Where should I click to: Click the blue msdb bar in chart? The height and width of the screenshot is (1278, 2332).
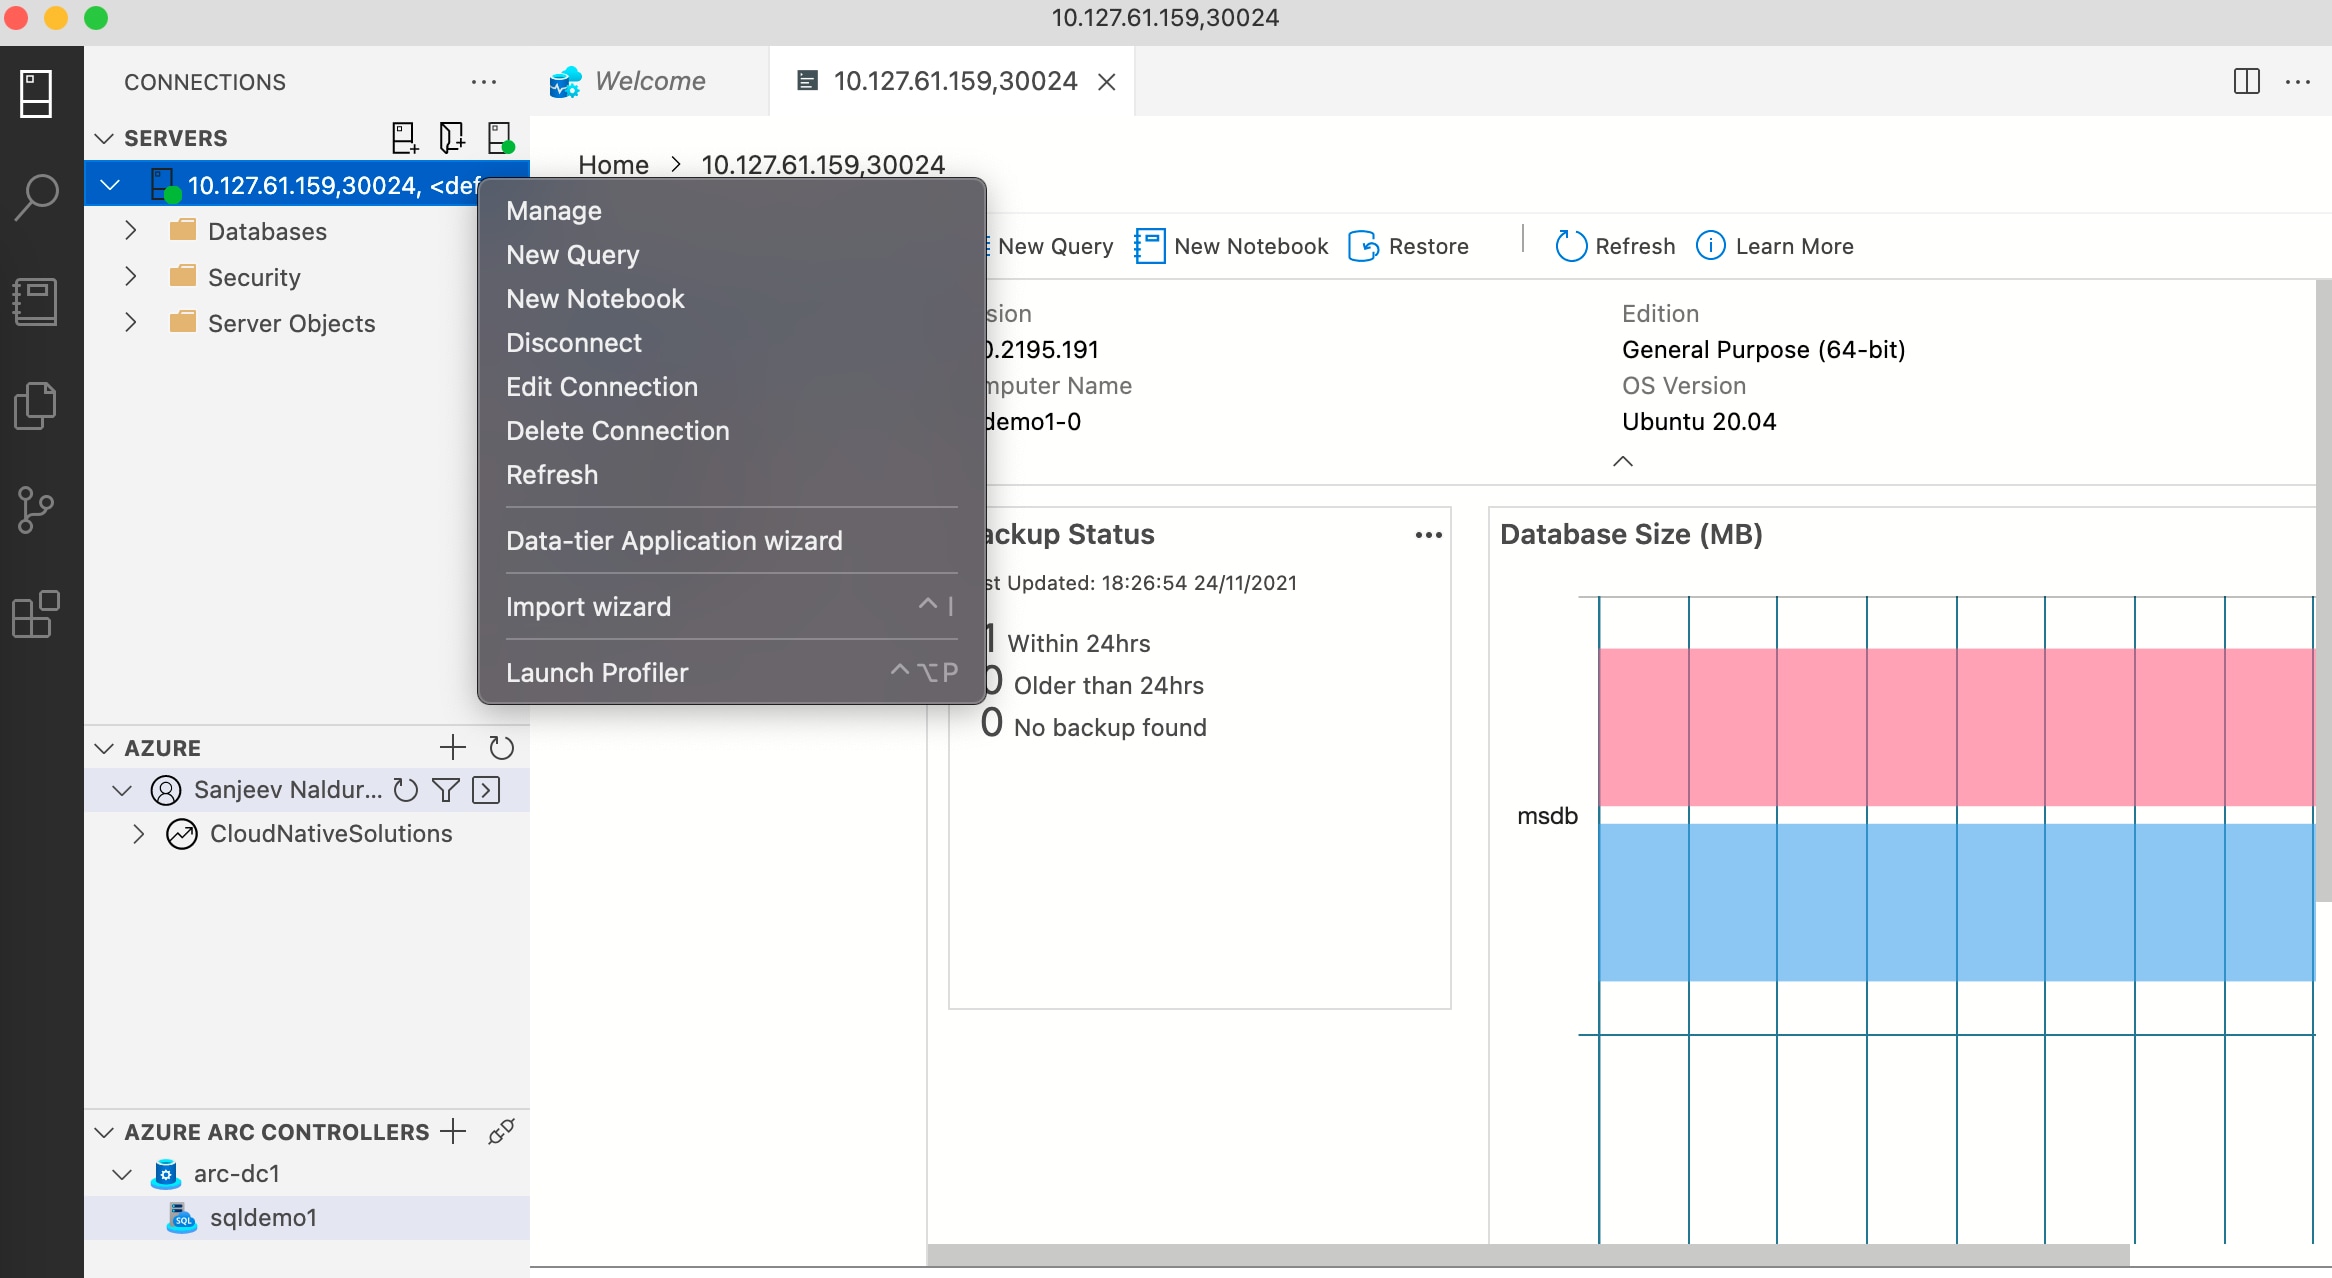(x=1956, y=902)
